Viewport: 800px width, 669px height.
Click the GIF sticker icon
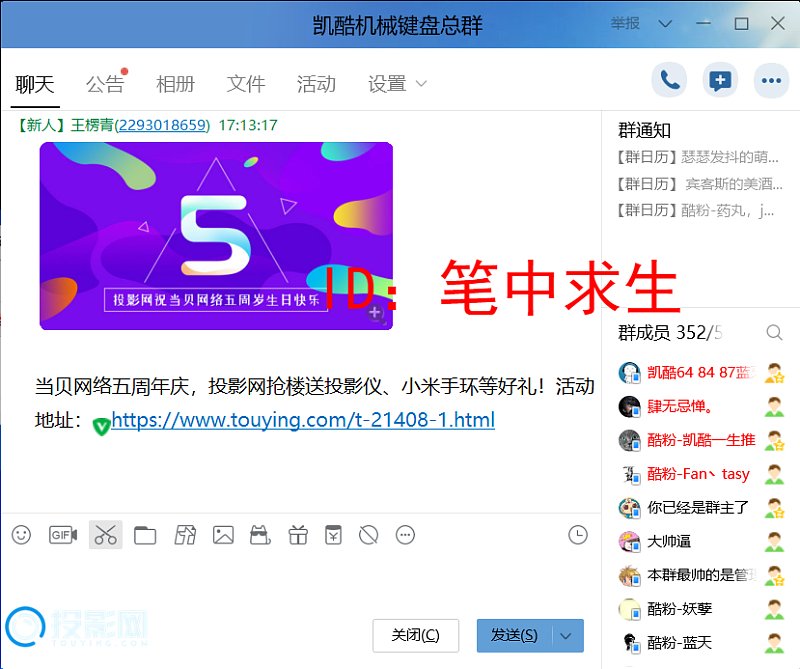pyautogui.click(x=63, y=535)
